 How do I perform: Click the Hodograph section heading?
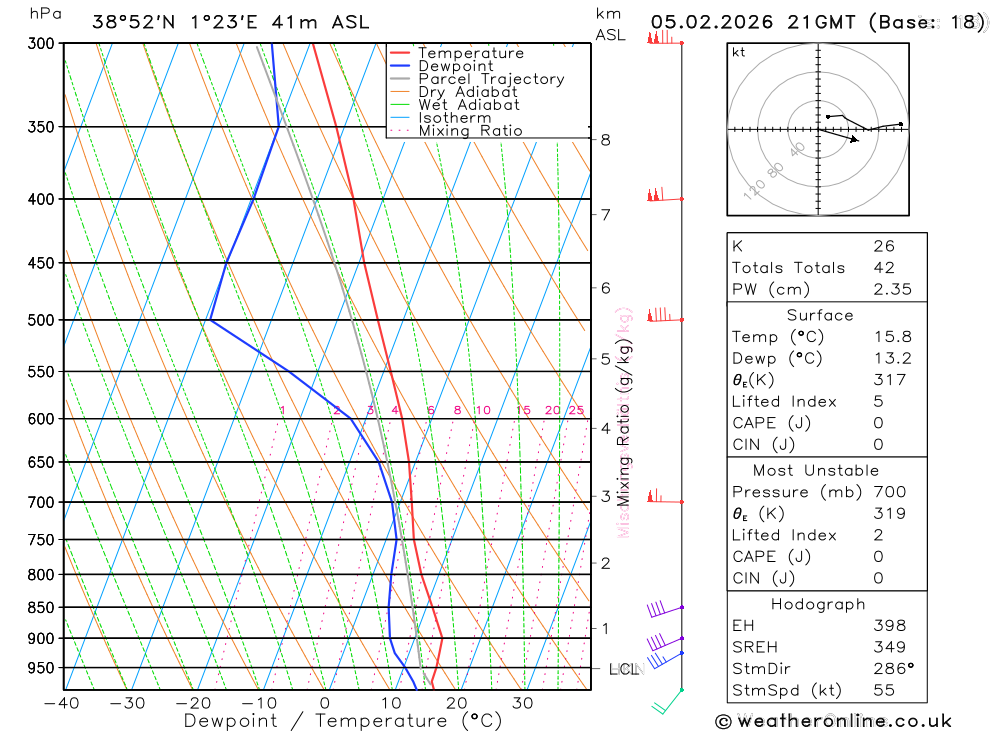pyautogui.click(x=818, y=604)
